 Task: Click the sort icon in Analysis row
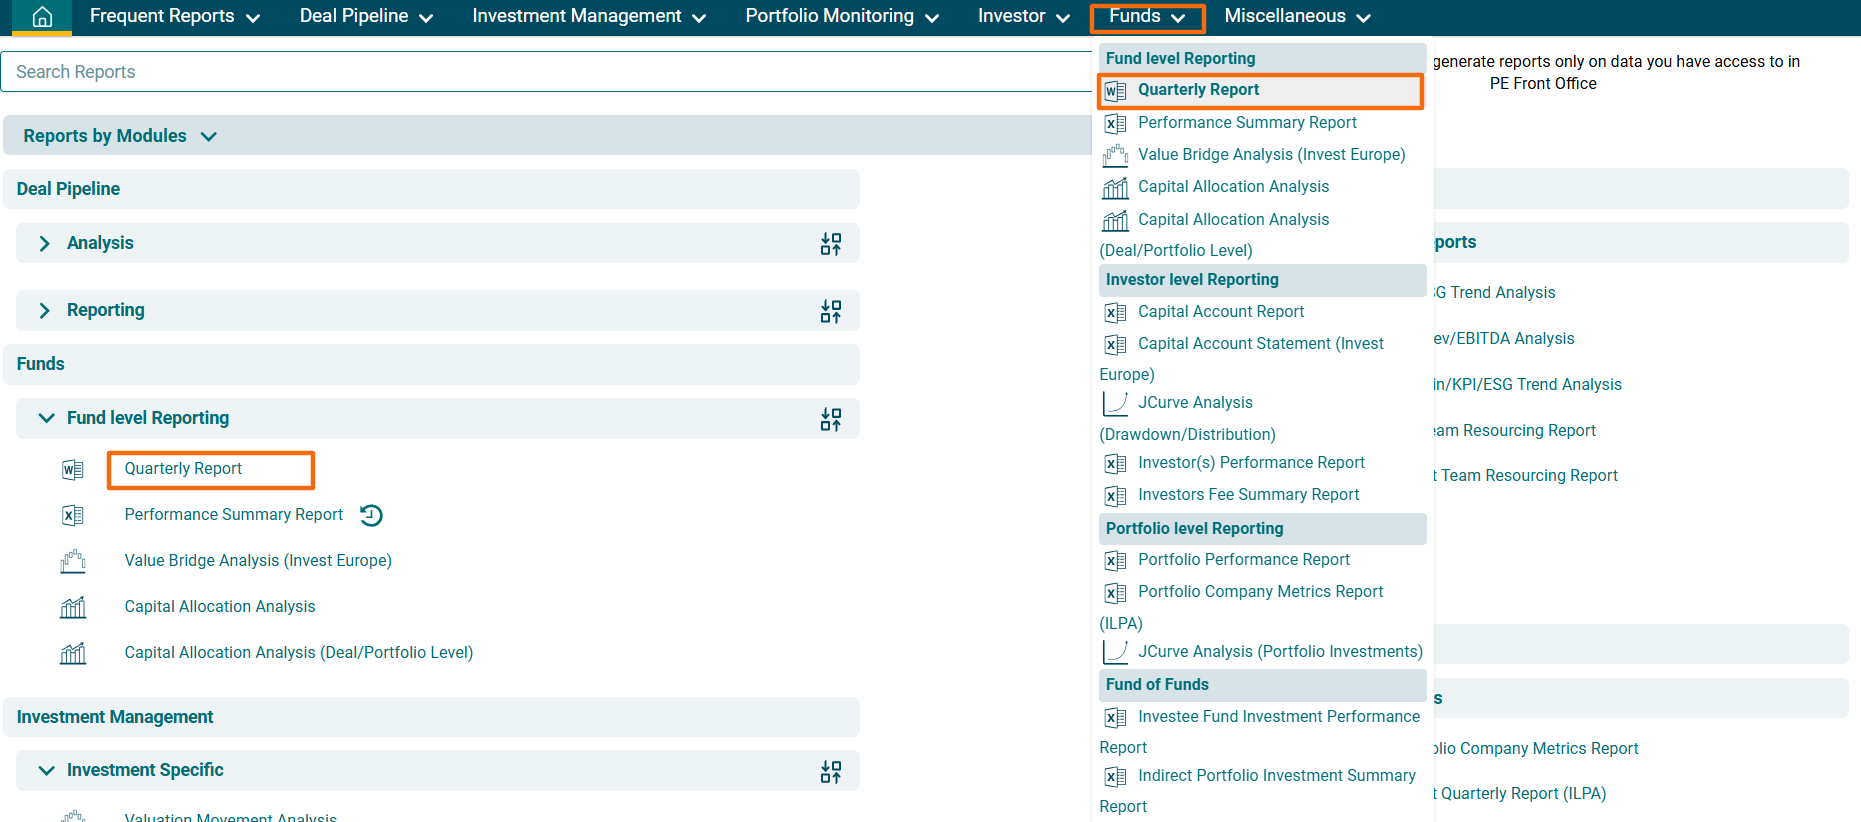830,244
